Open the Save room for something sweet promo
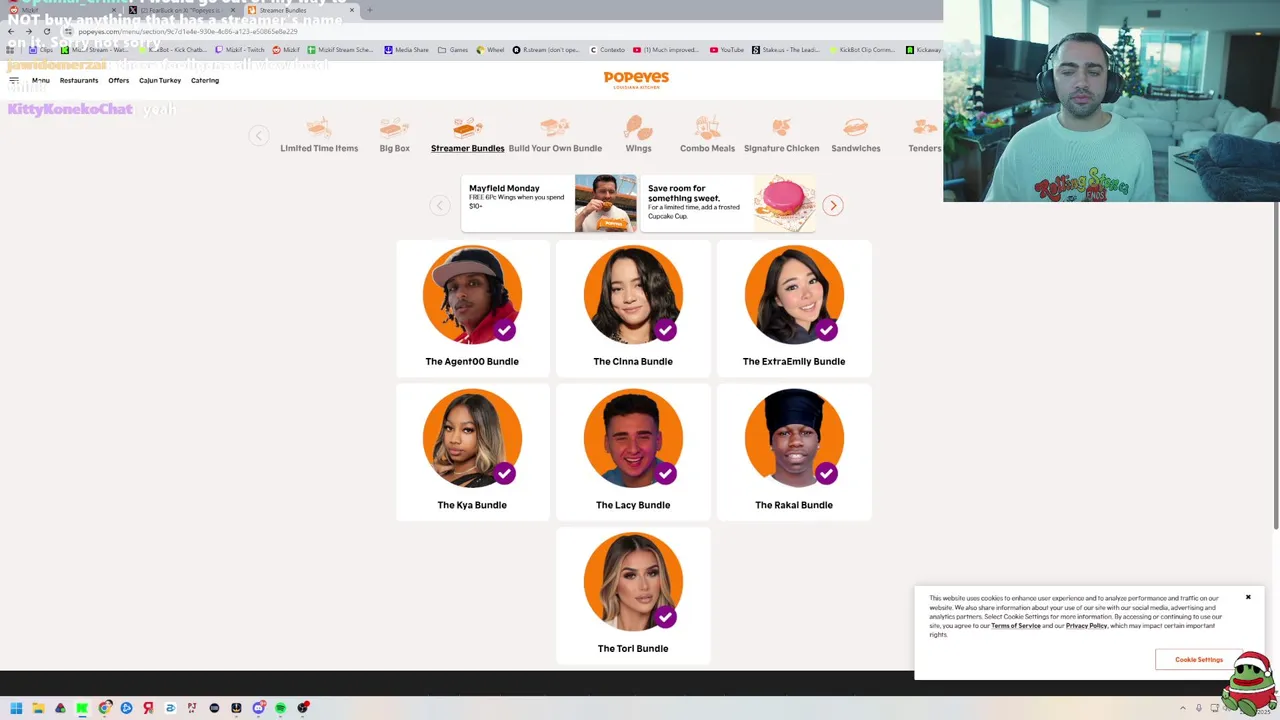1280x720 pixels. click(x=727, y=204)
